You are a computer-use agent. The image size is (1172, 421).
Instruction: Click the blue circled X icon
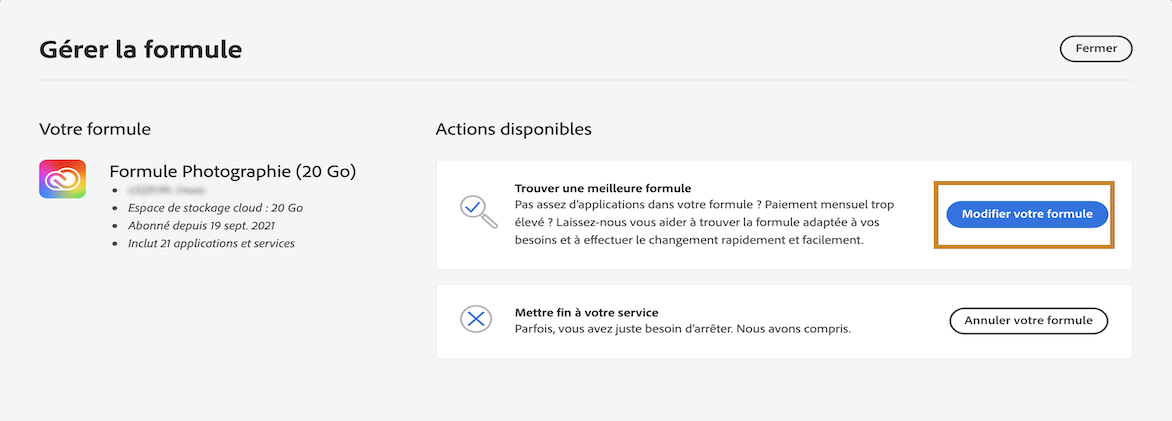tap(475, 320)
